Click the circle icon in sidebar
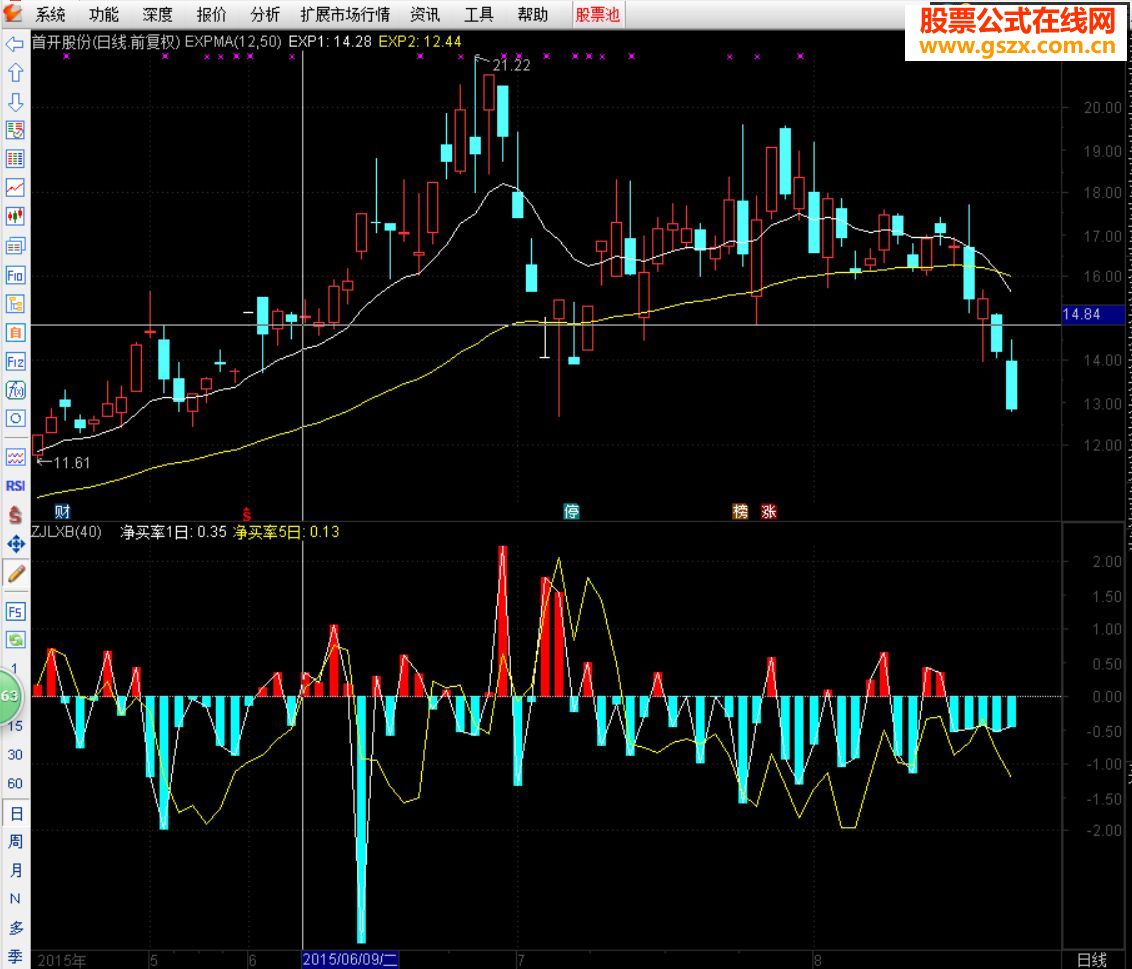Image resolution: width=1132 pixels, height=969 pixels. point(15,418)
